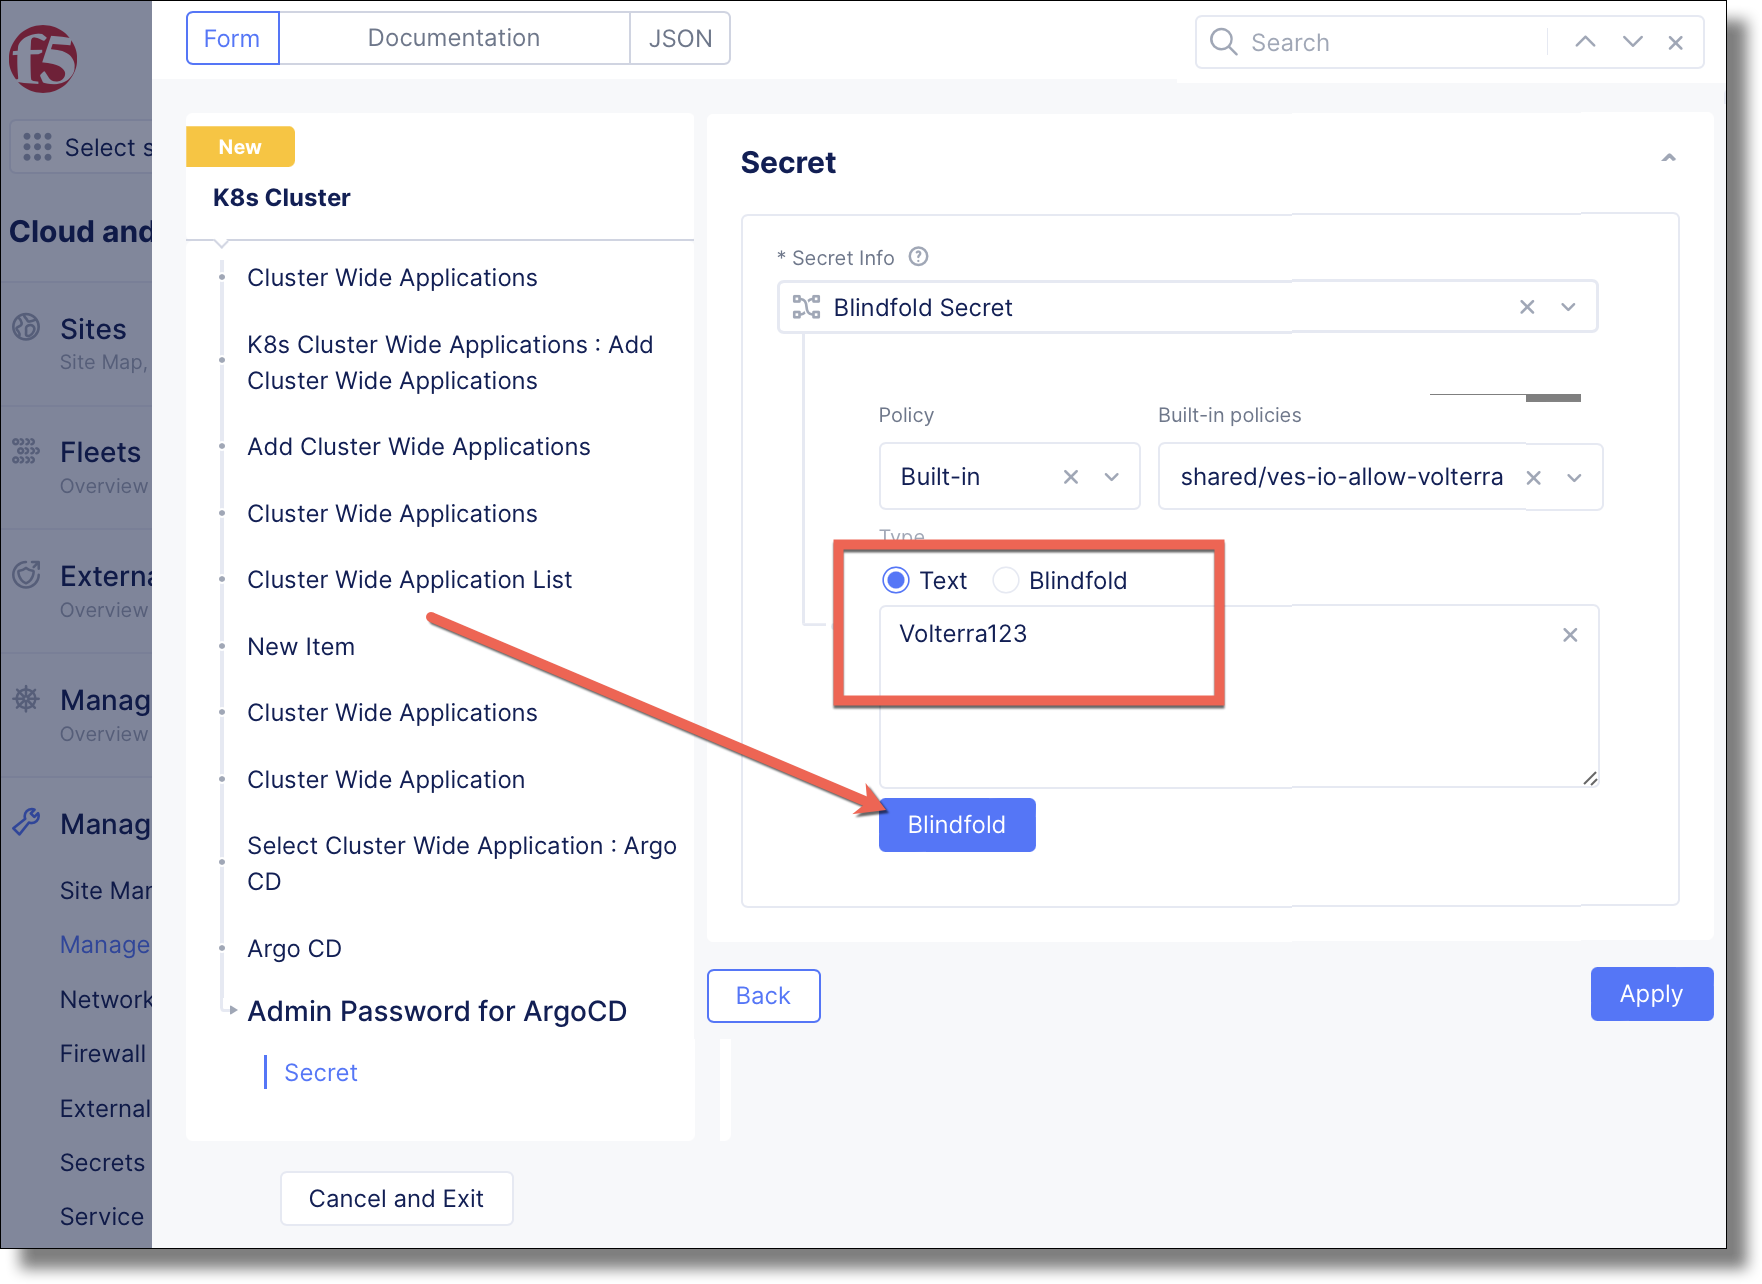Select singular Cluster Wide Application item
Image resolution: width=1762 pixels, height=1284 pixels.
(x=386, y=779)
